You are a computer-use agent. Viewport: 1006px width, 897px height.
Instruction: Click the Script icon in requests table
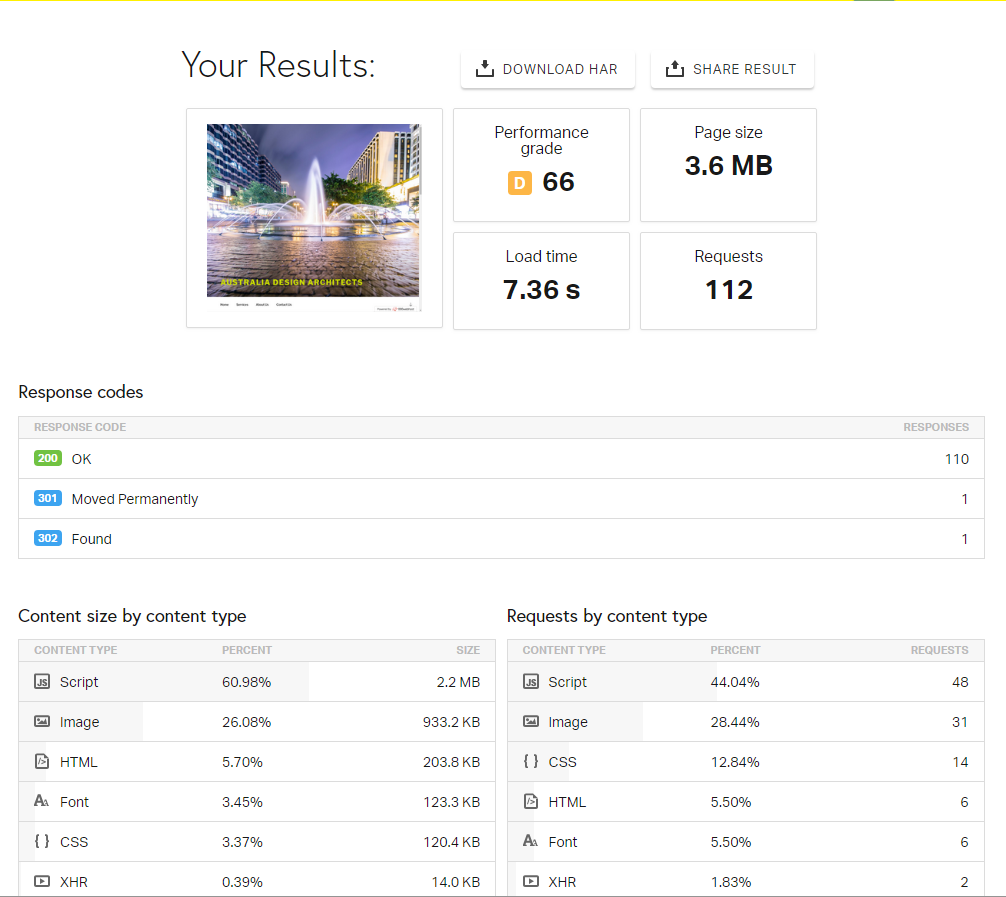pyautogui.click(x=531, y=682)
